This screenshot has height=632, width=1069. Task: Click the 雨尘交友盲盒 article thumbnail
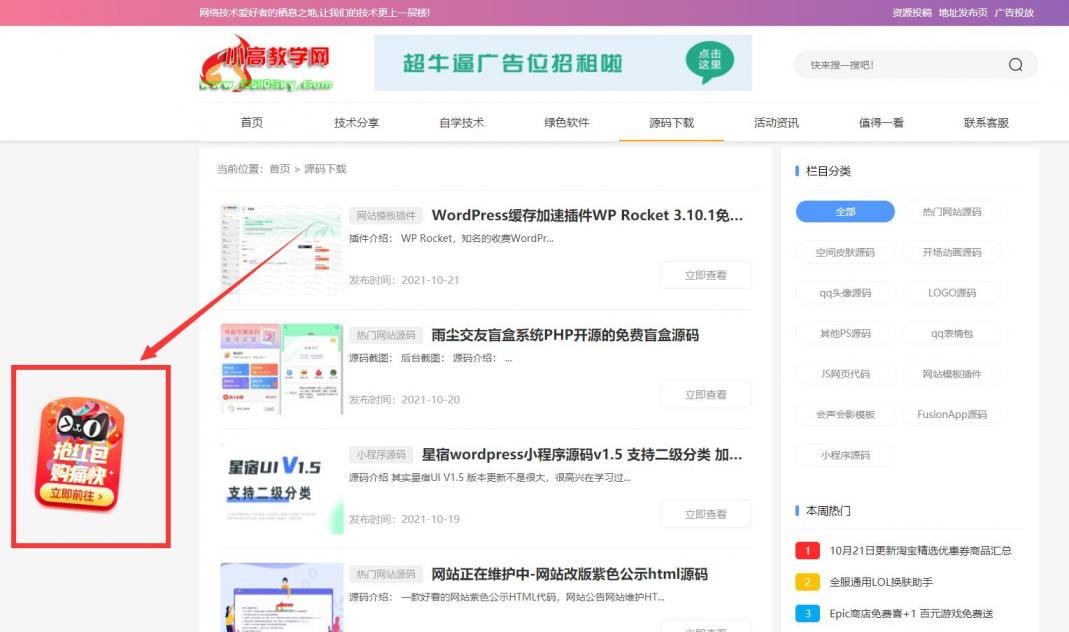pos(281,370)
